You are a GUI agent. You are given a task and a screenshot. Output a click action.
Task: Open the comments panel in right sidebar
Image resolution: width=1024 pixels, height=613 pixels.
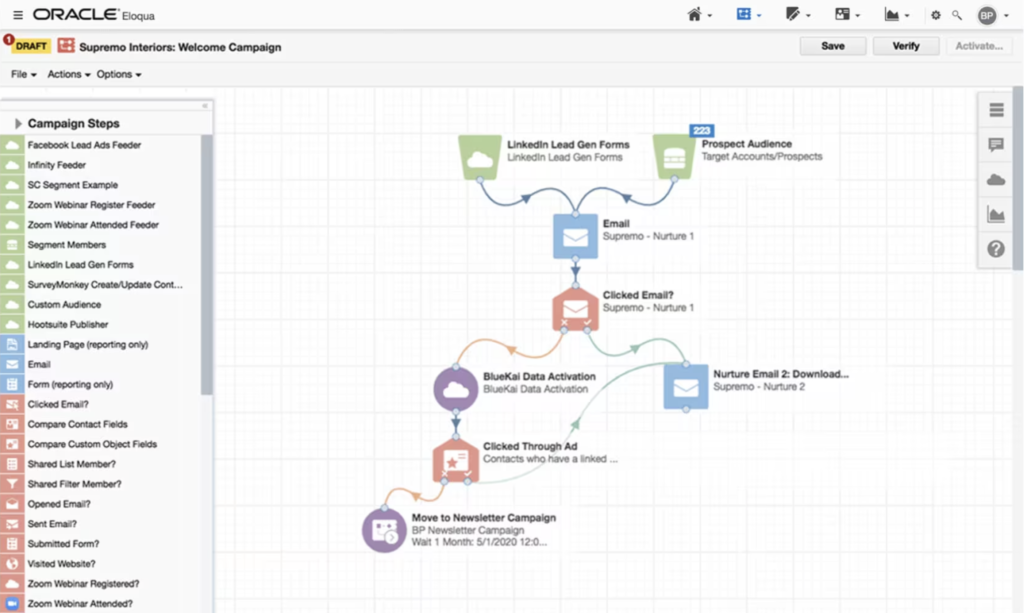(x=995, y=145)
